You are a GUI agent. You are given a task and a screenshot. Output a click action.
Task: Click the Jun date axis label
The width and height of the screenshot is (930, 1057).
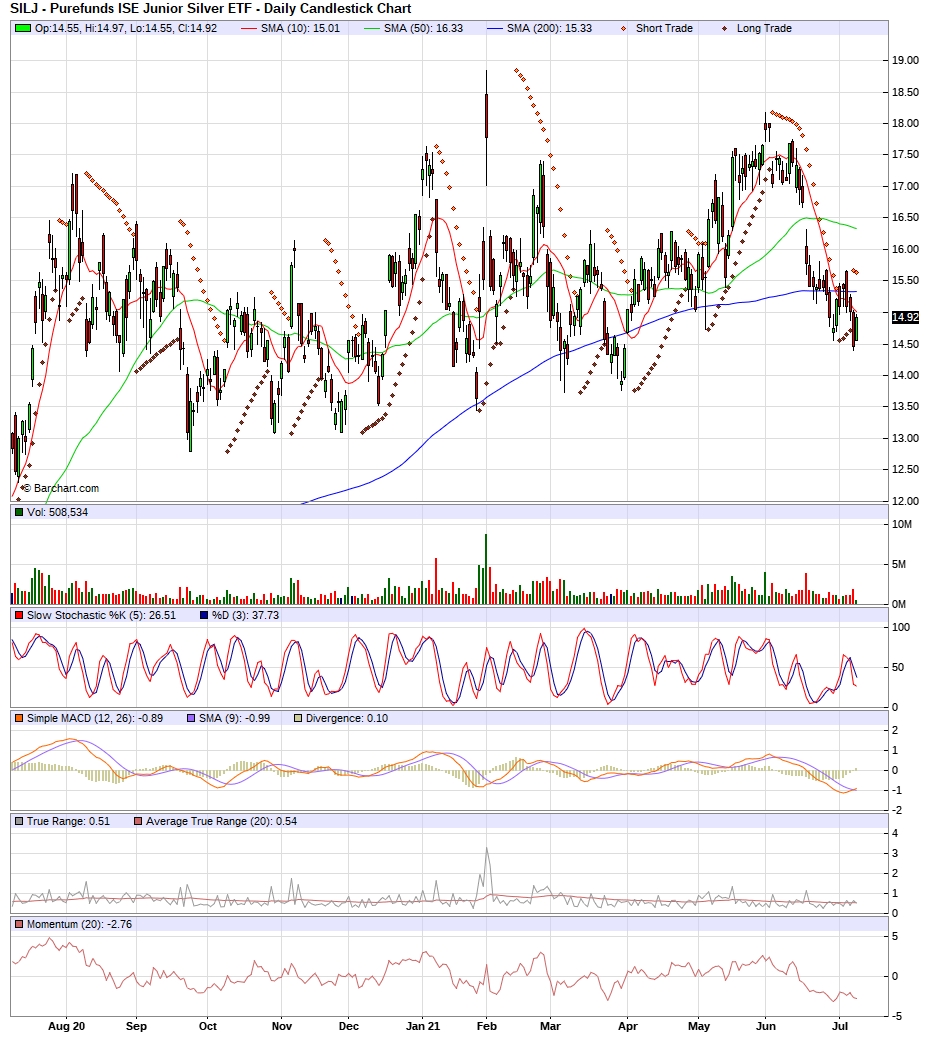tap(766, 1026)
